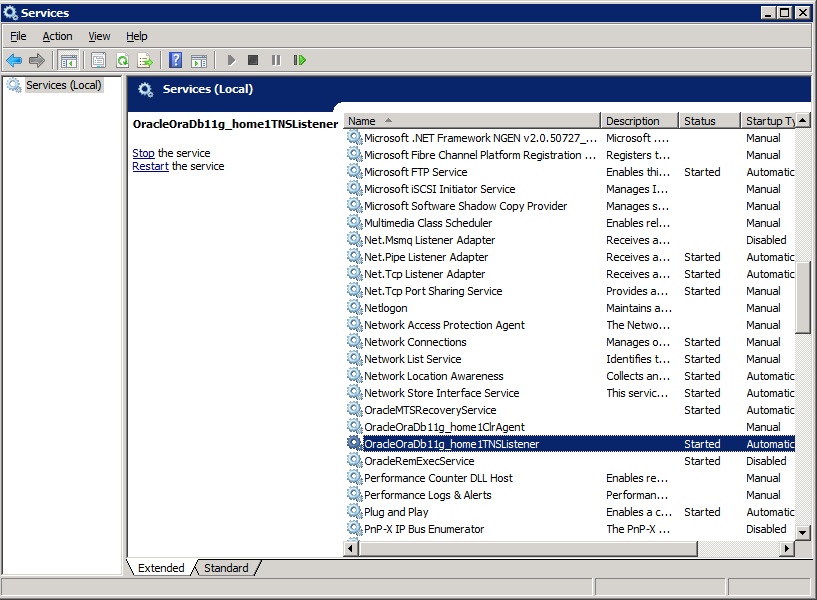Select Microsoft Software Shadow Copy Provider

pos(571,206)
